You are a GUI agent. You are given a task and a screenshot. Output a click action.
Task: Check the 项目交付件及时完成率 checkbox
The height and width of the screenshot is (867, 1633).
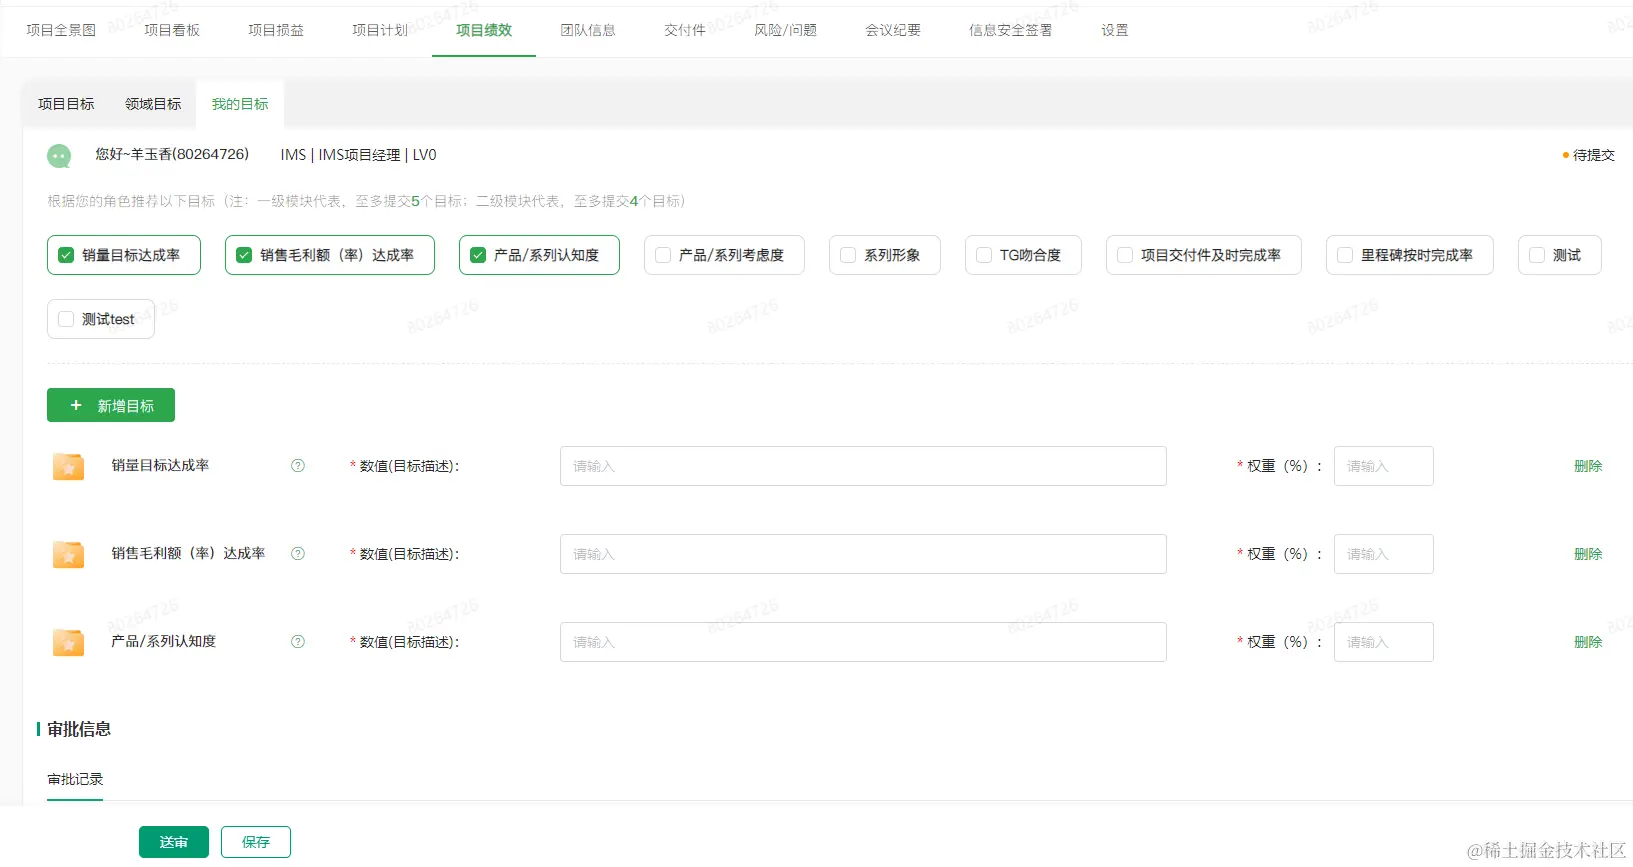pyautogui.click(x=1125, y=255)
